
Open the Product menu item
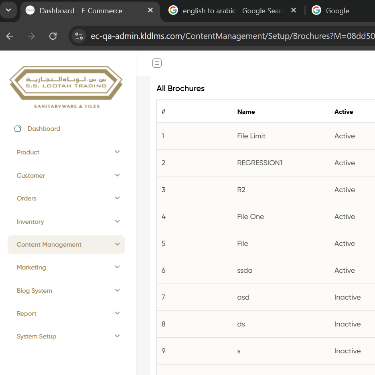point(28,152)
